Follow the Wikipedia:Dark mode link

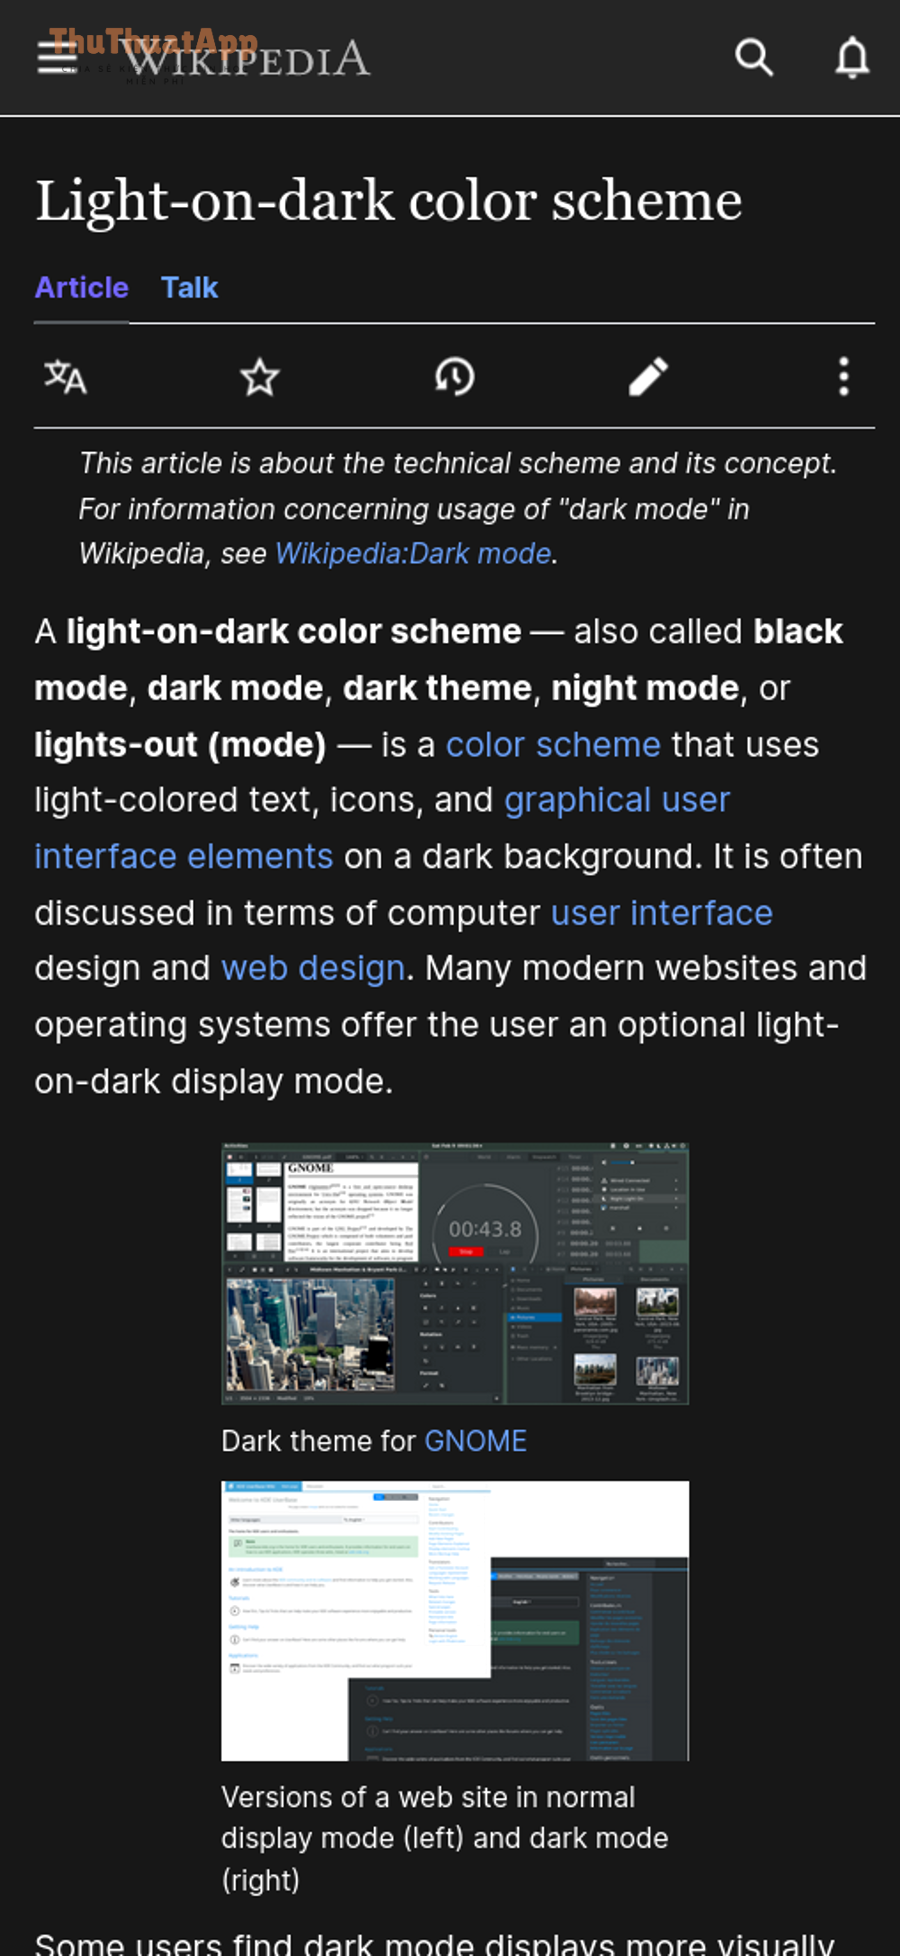pos(413,553)
